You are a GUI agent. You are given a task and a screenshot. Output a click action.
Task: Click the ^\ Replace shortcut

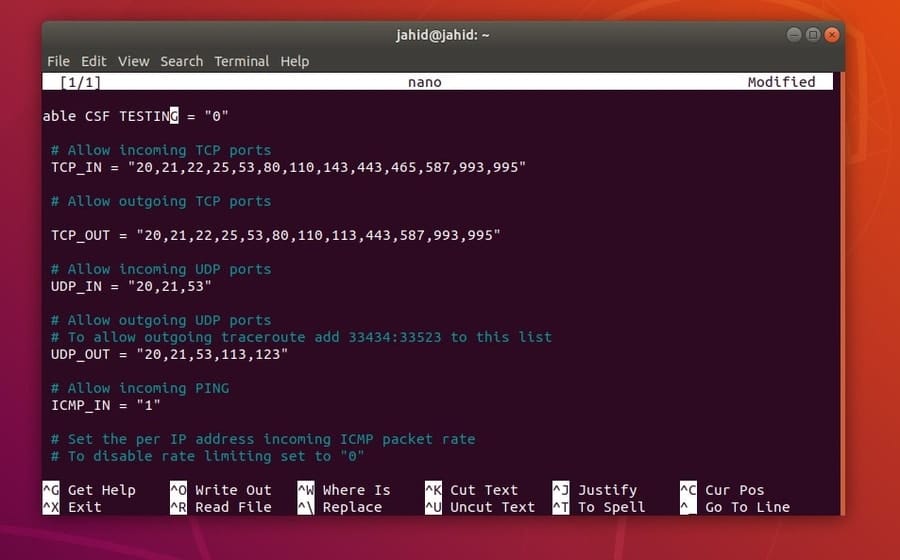[x=340, y=507]
